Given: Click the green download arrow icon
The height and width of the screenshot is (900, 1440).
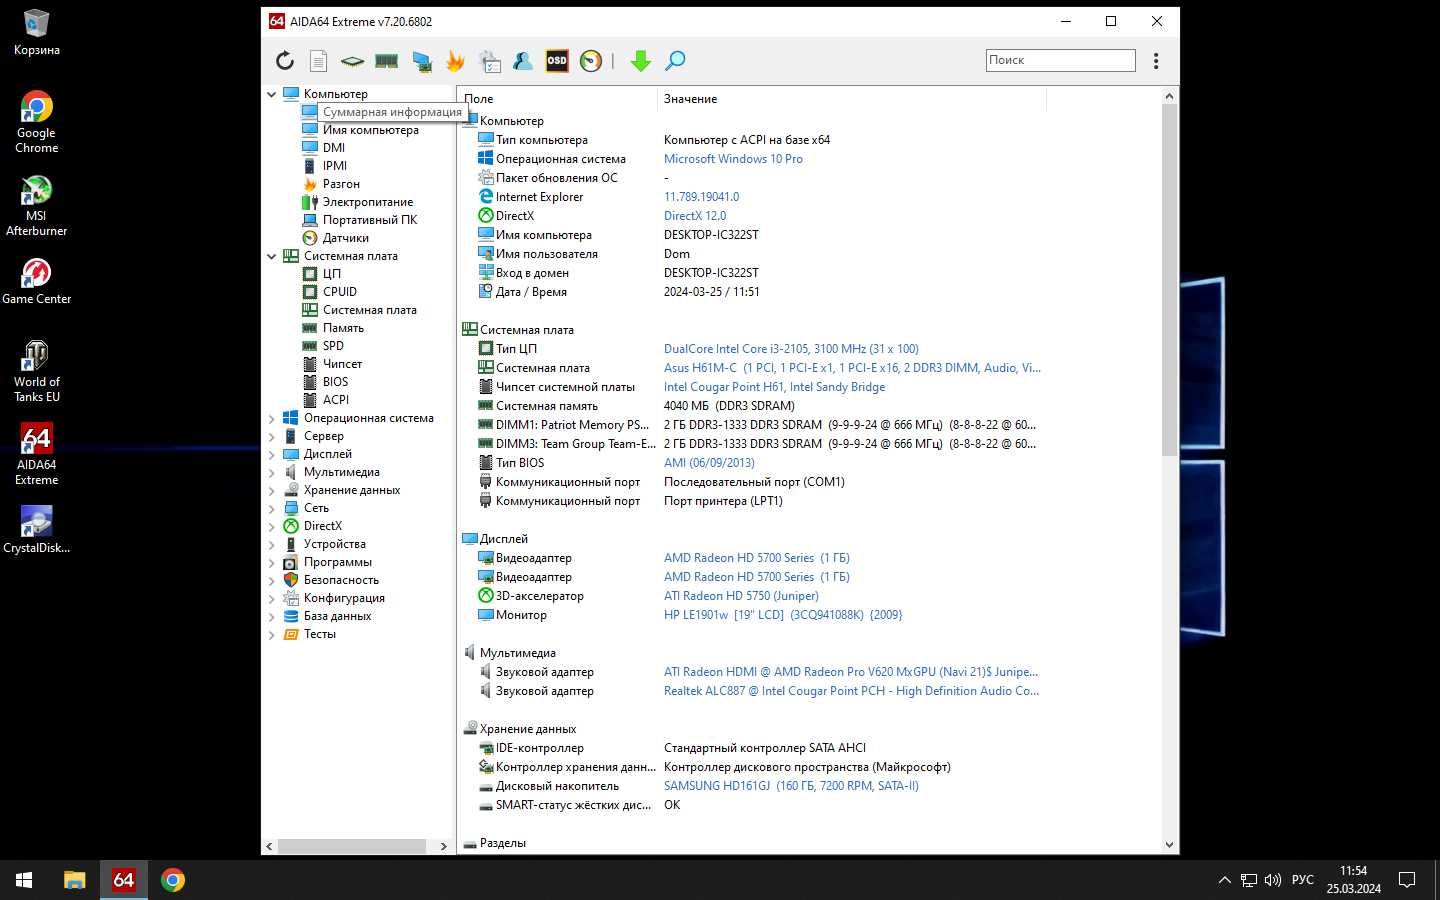Looking at the screenshot, I should click(641, 61).
